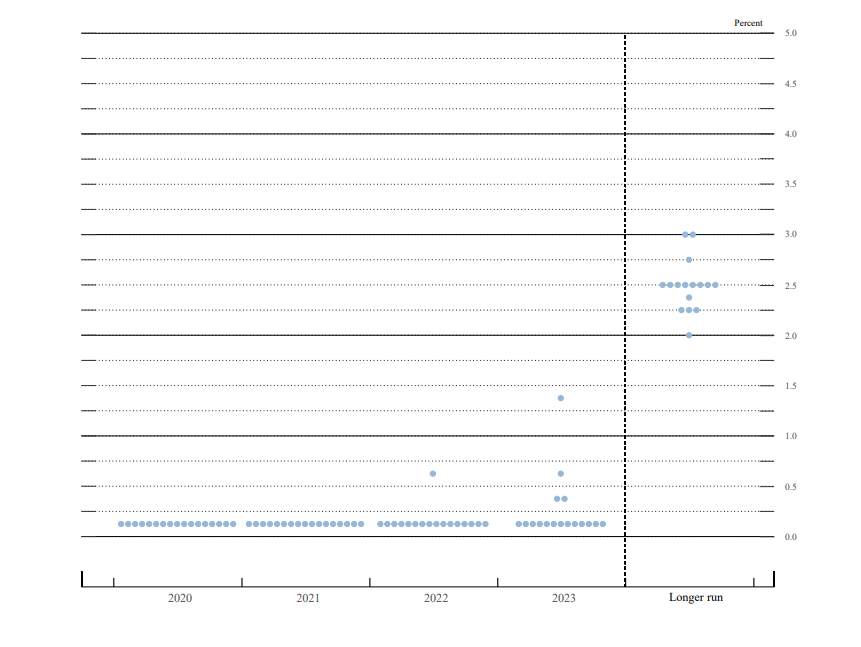Click the 2023 x-axis label
The image size is (861, 647).
563,598
